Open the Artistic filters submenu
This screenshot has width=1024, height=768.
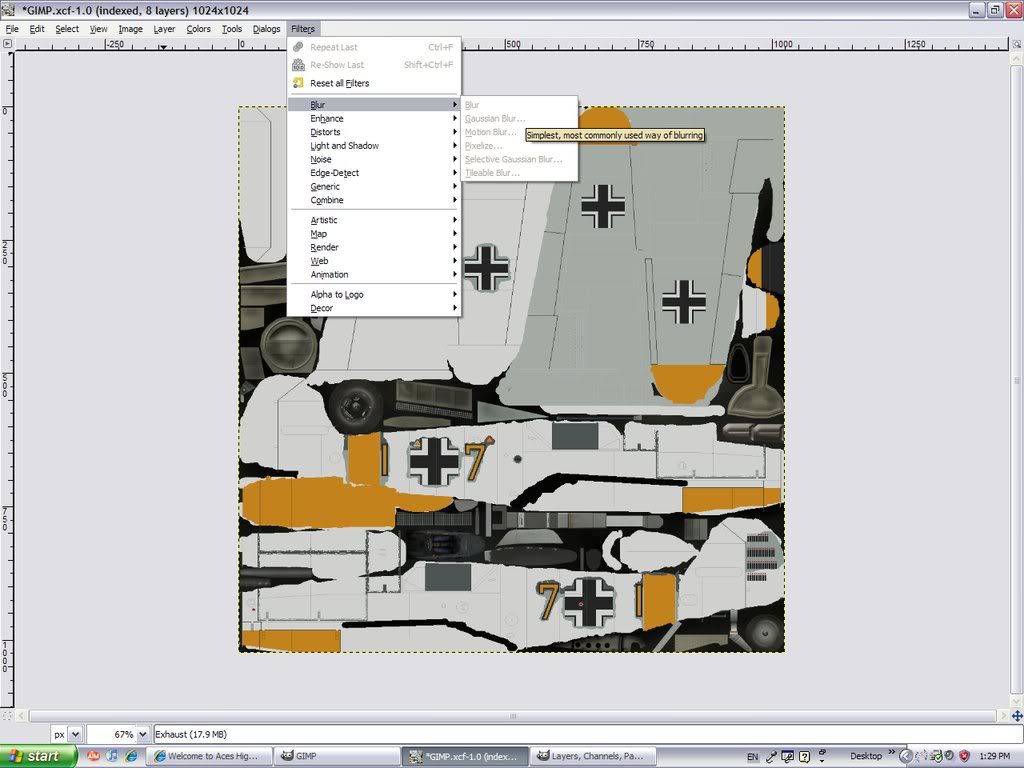374,220
